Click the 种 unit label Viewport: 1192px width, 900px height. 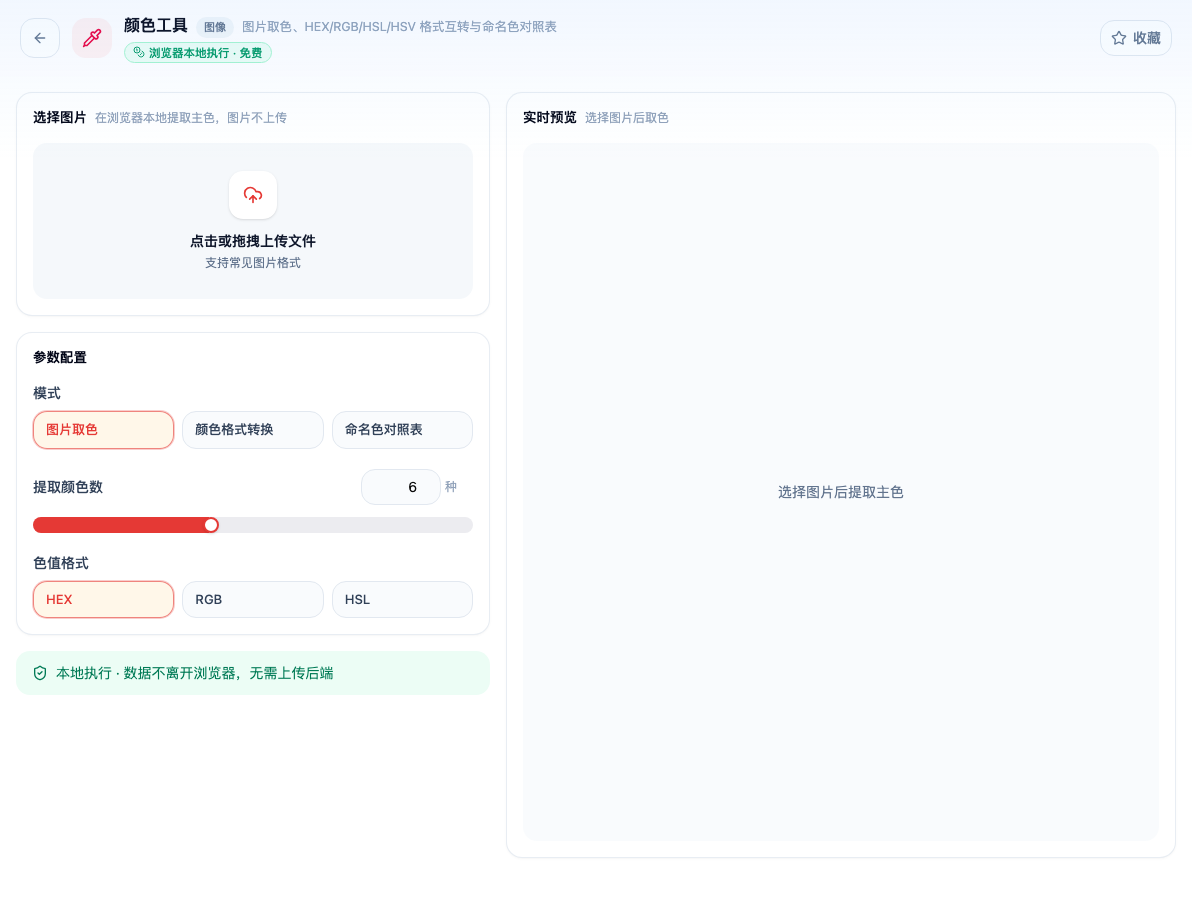pyautogui.click(x=451, y=487)
